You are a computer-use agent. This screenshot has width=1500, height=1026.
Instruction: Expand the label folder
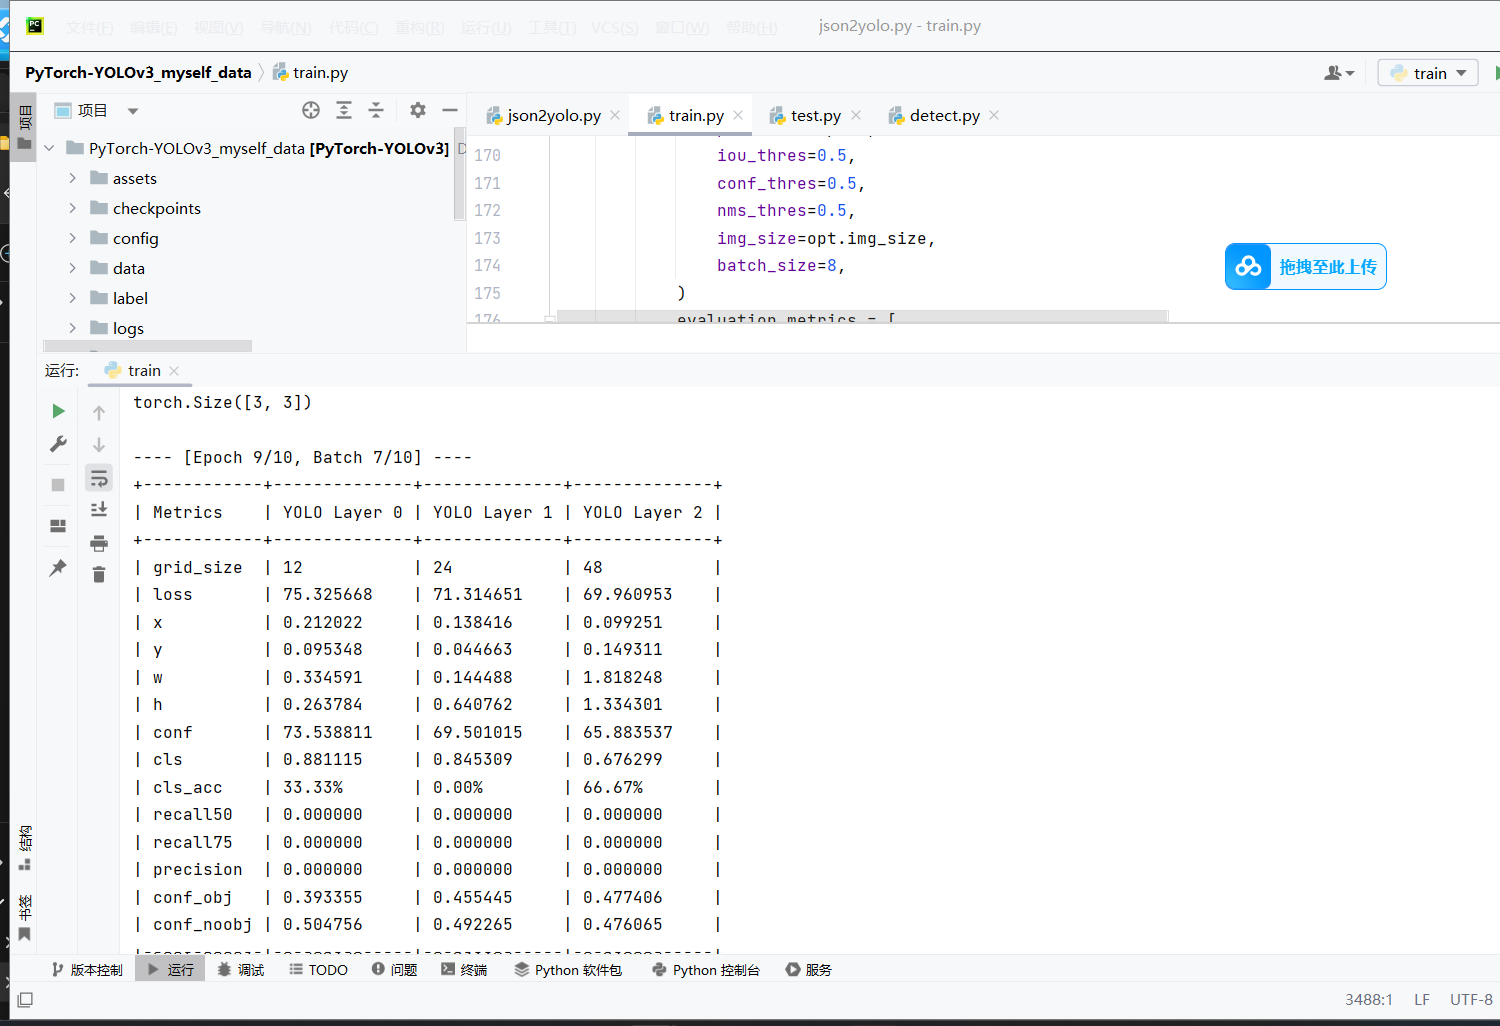pyautogui.click(x=72, y=298)
